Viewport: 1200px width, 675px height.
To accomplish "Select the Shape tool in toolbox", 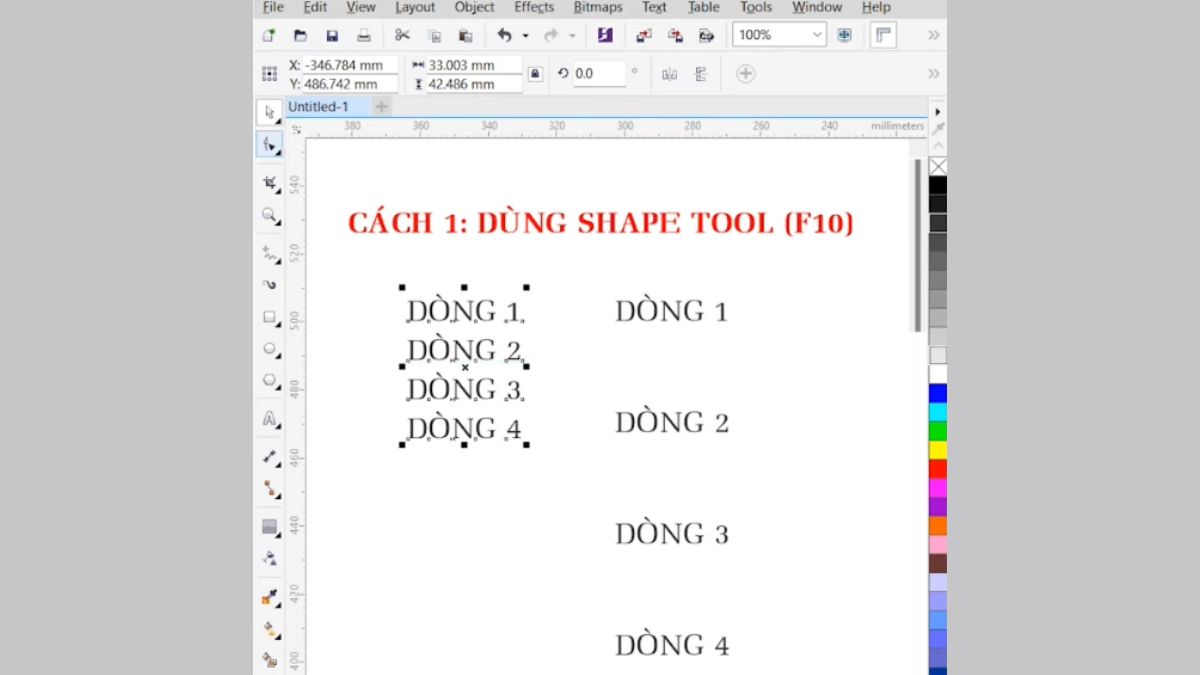I will (x=269, y=145).
